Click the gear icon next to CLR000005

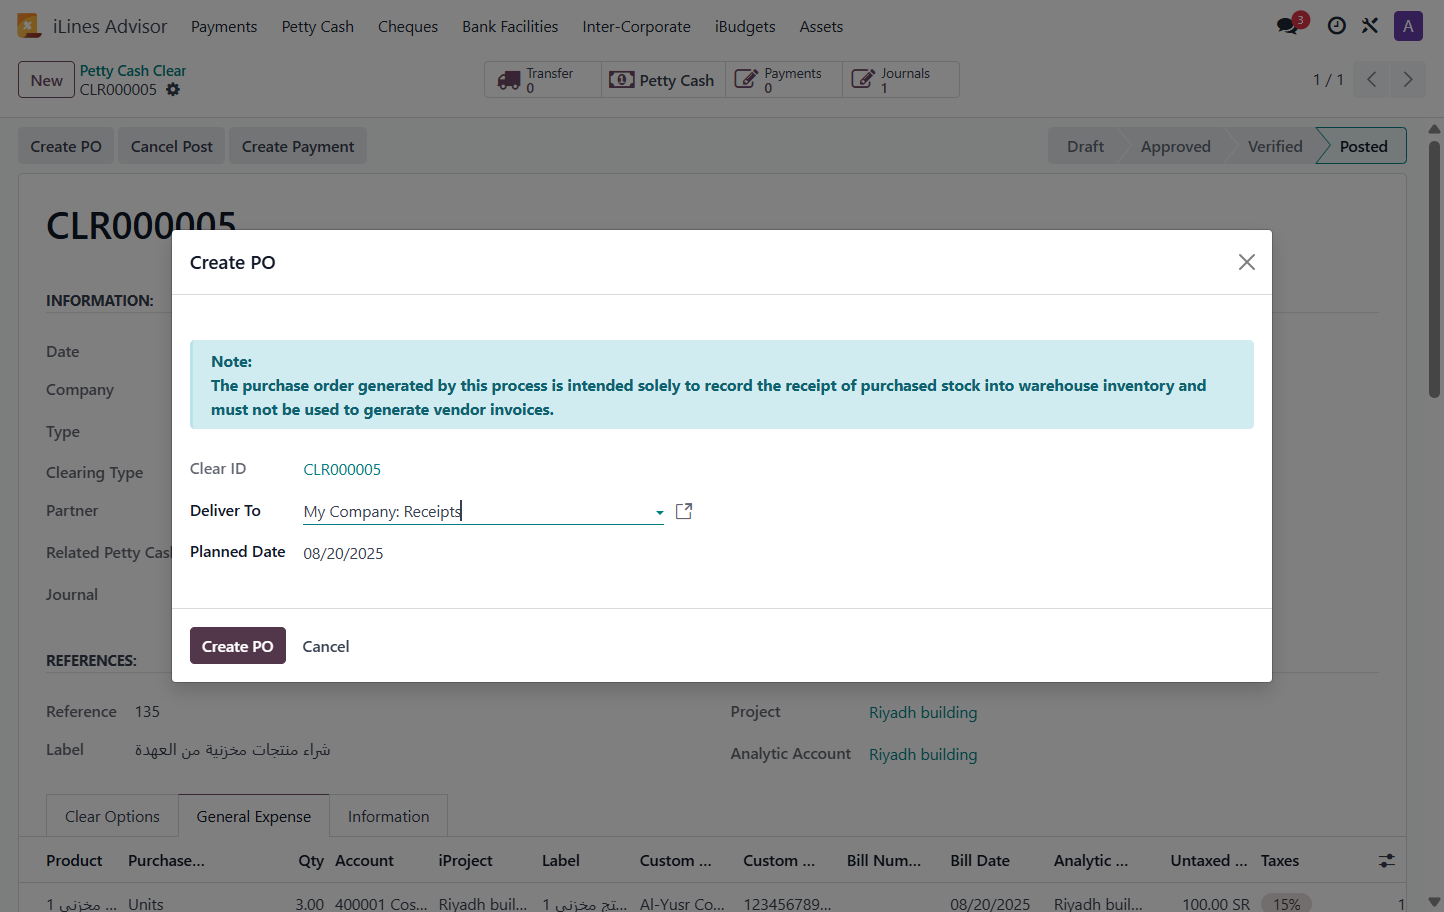coord(173,89)
